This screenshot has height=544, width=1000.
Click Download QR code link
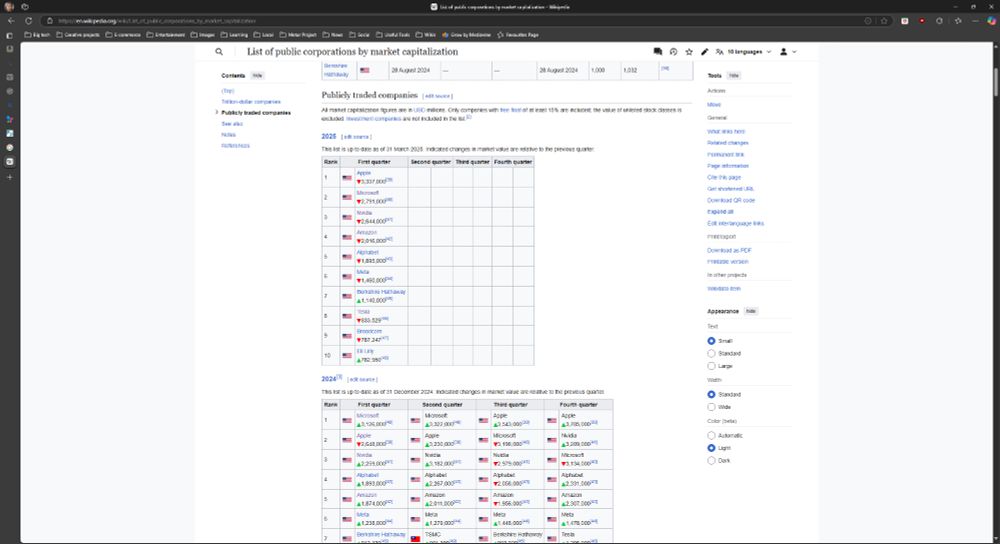pyautogui.click(x=731, y=200)
